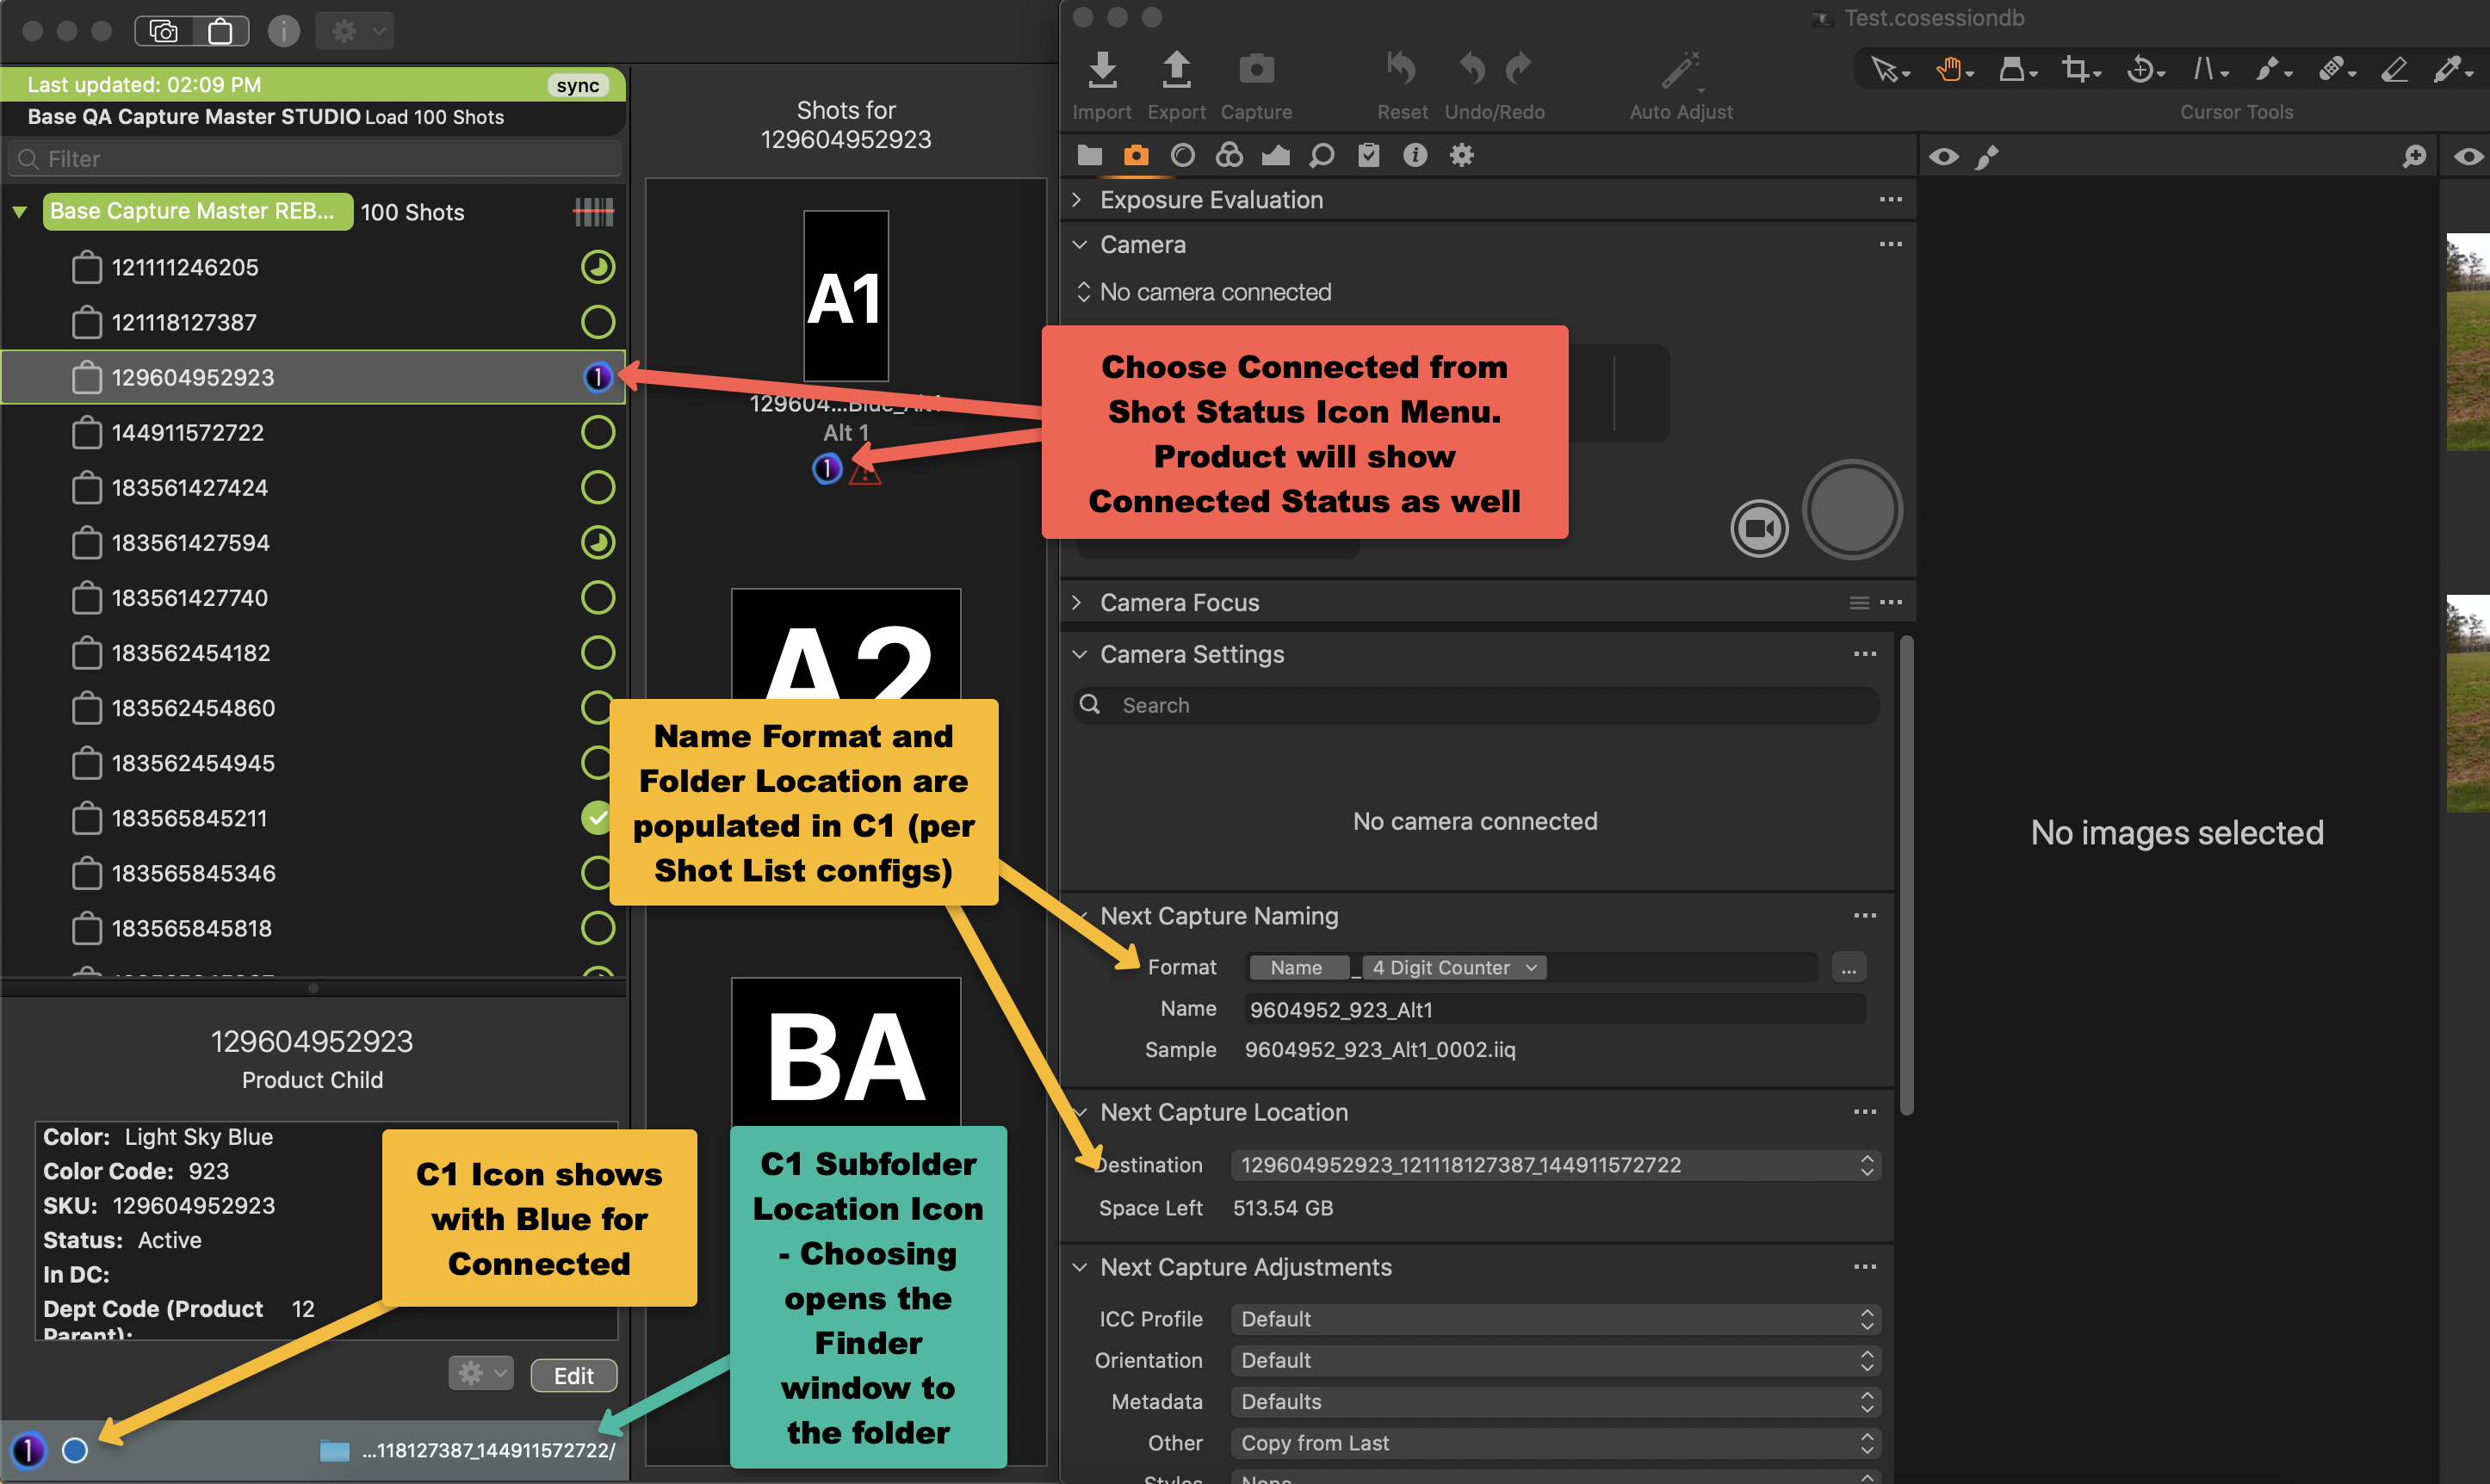This screenshot has width=2490, height=1484.
Task: Click checked status of shot 183565845211
Action: pos(597,818)
